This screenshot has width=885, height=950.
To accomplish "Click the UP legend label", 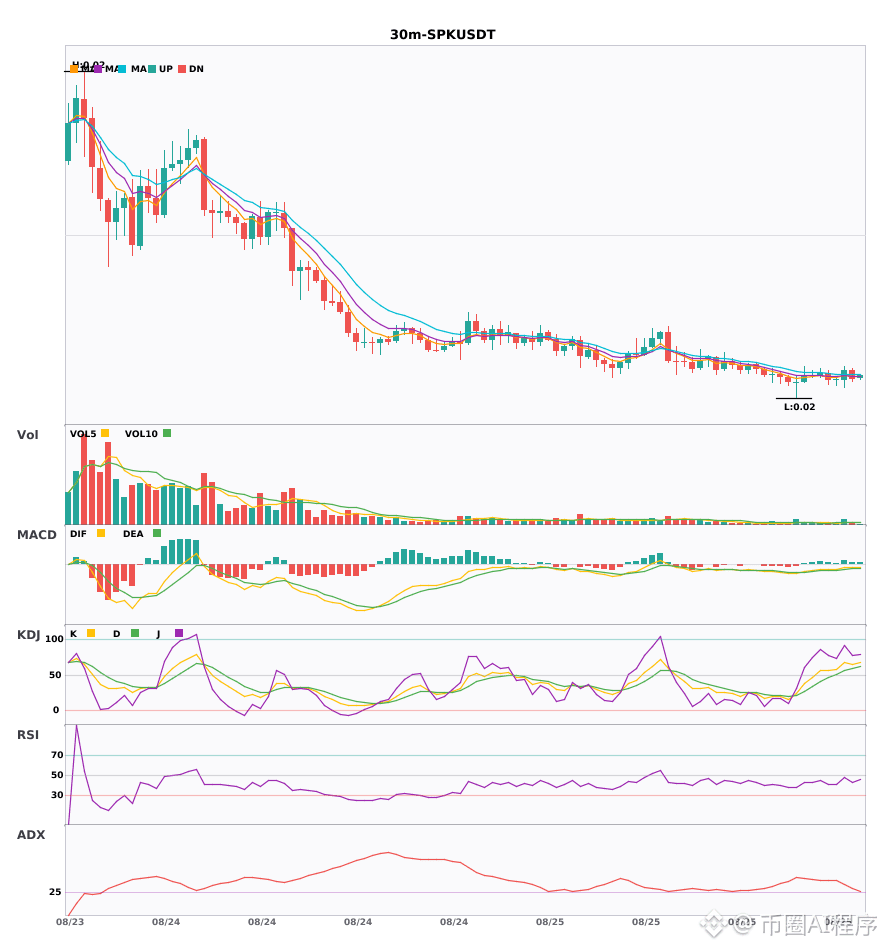I will (x=166, y=69).
